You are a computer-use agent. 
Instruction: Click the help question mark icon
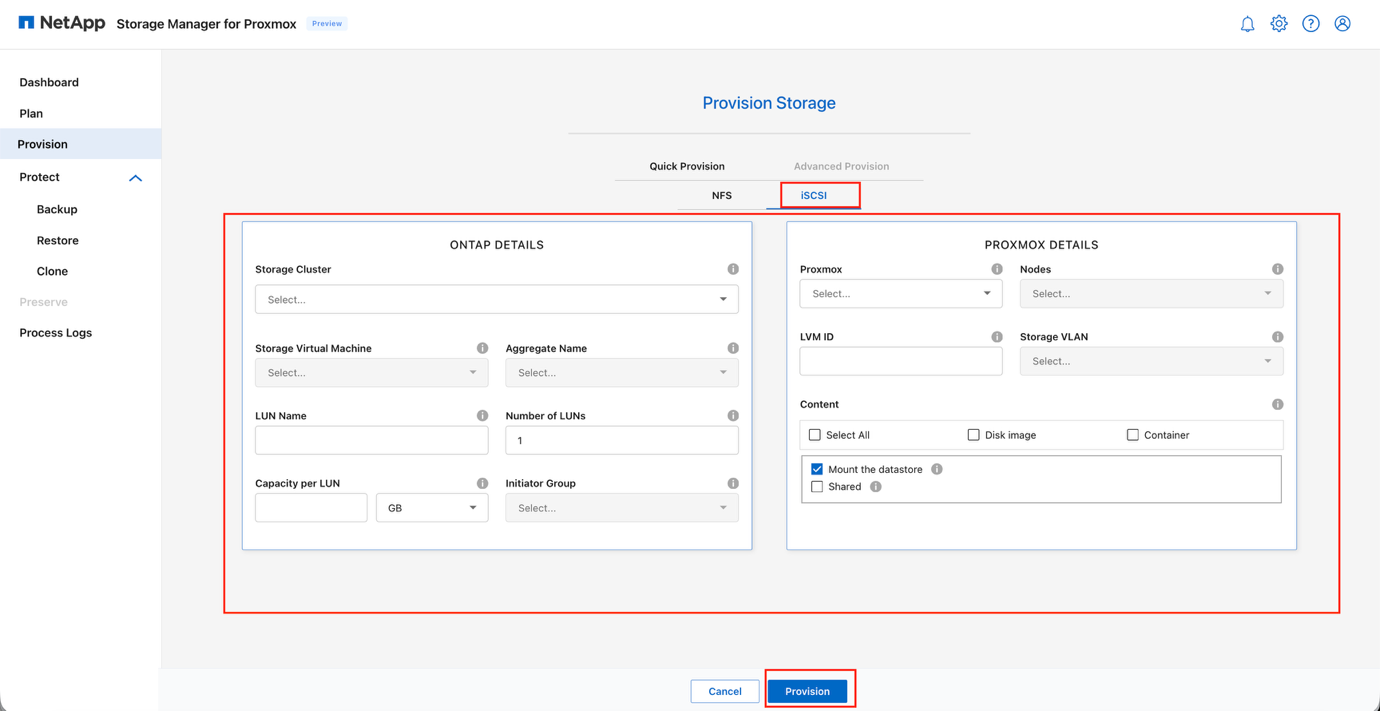pyautogui.click(x=1311, y=23)
